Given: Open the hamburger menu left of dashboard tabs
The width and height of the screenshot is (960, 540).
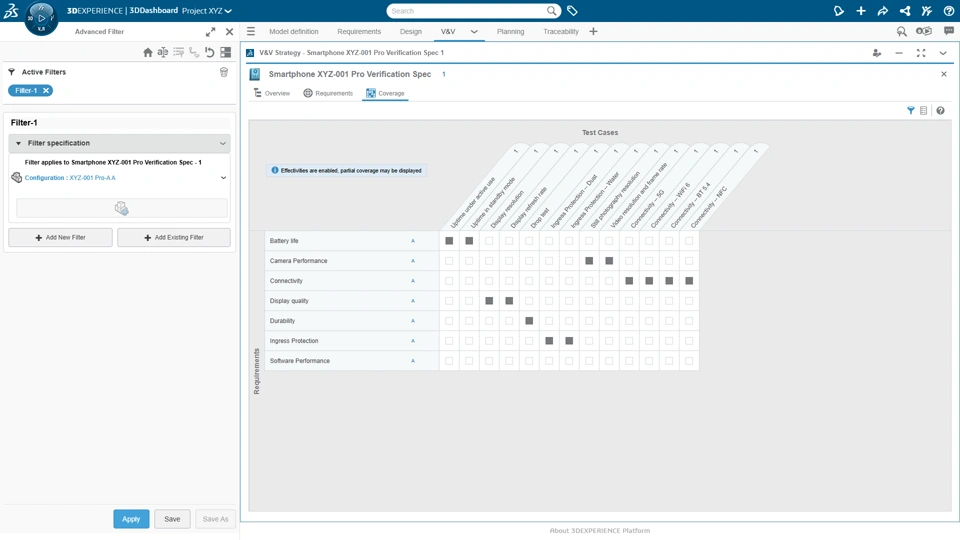Looking at the screenshot, I should point(251,31).
